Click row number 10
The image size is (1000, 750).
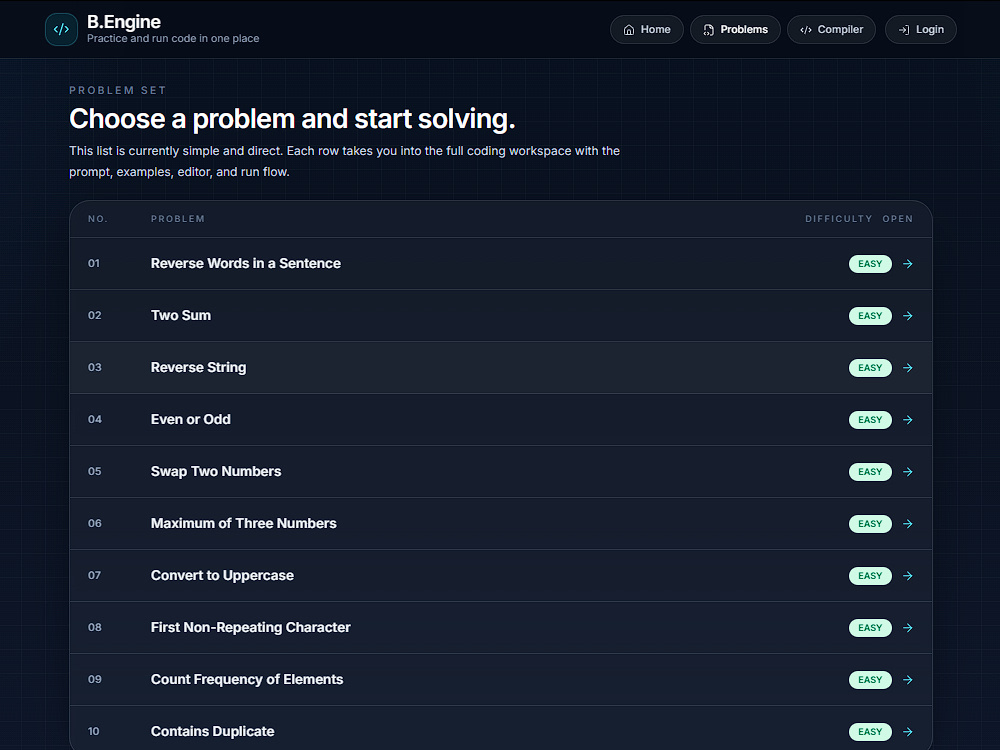coord(94,731)
